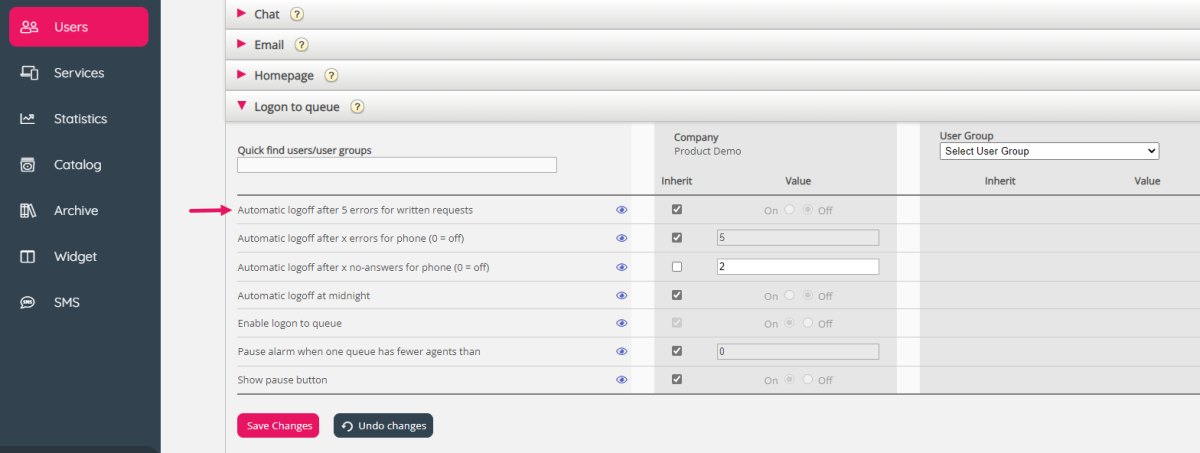Click help icon for Logon to queue

click(357, 107)
